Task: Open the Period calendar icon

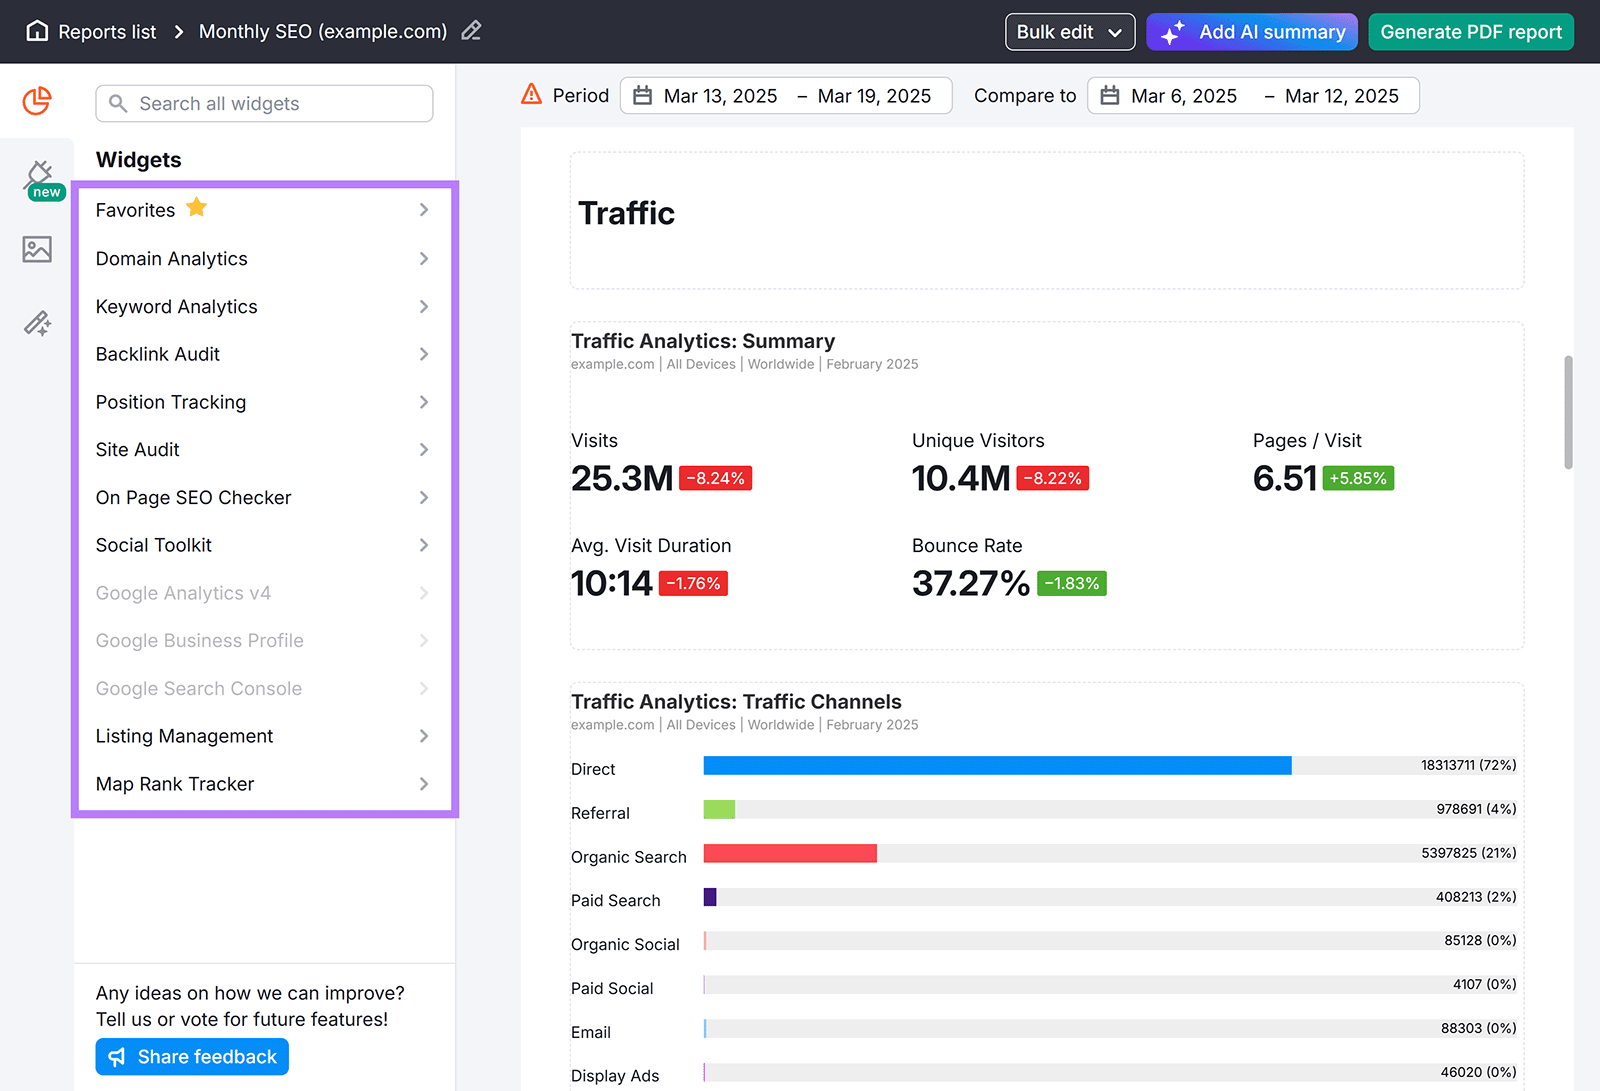Action: click(646, 95)
